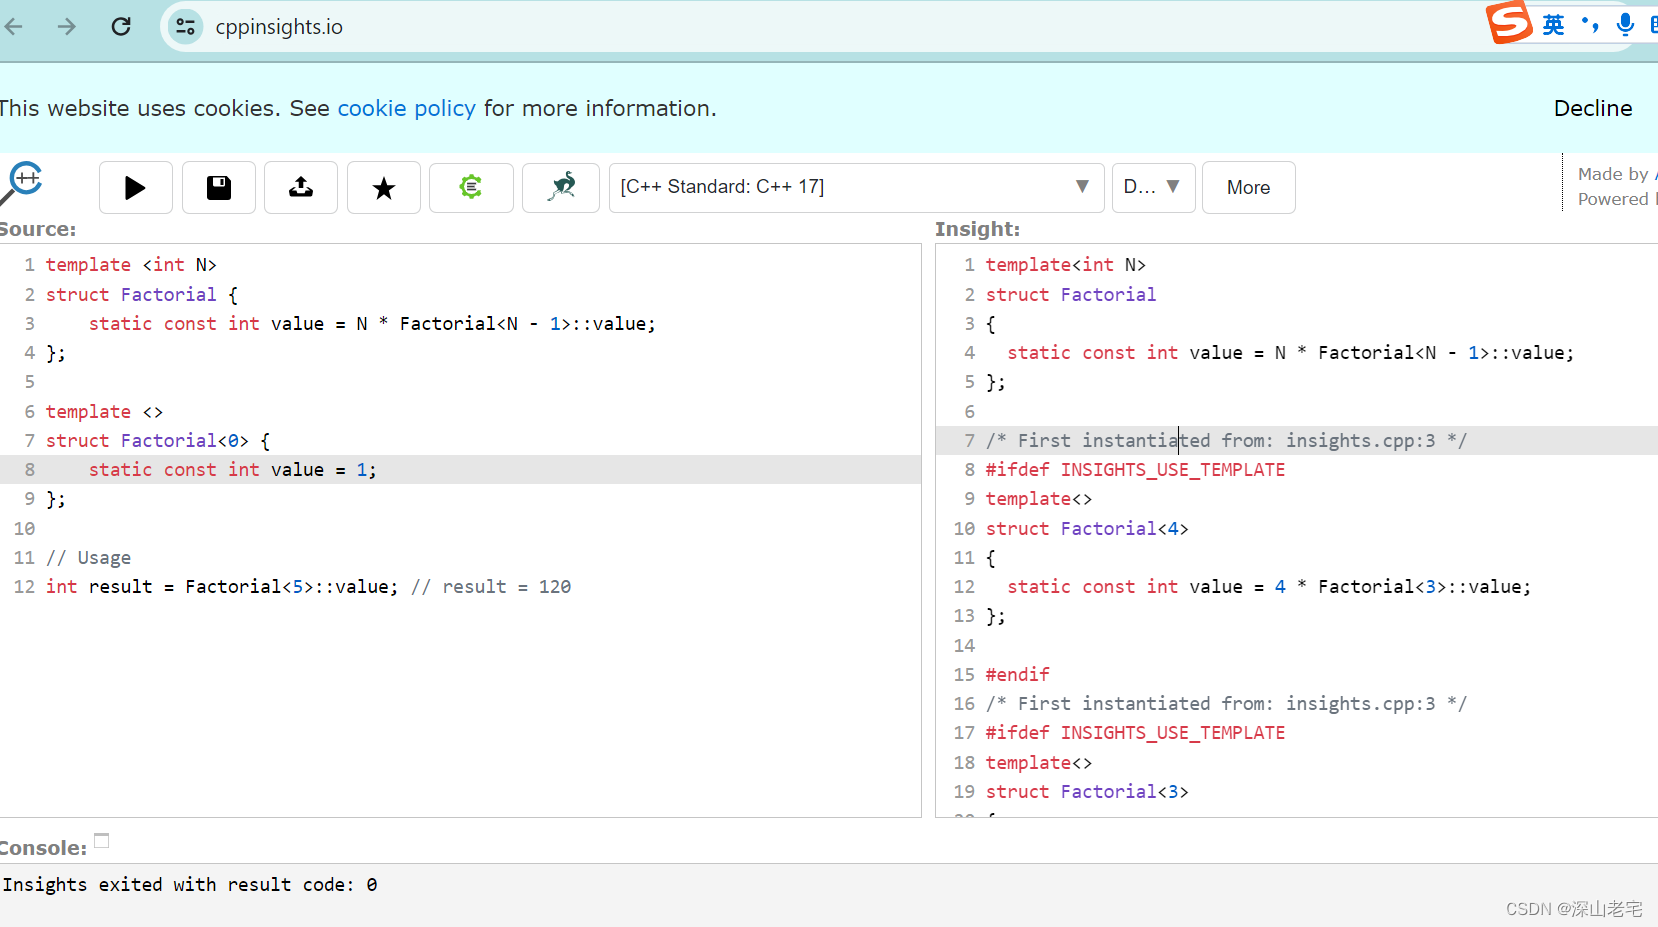
Task: Click source line 3 'Factorial<N - 1>::value;'
Action: point(527,324)
